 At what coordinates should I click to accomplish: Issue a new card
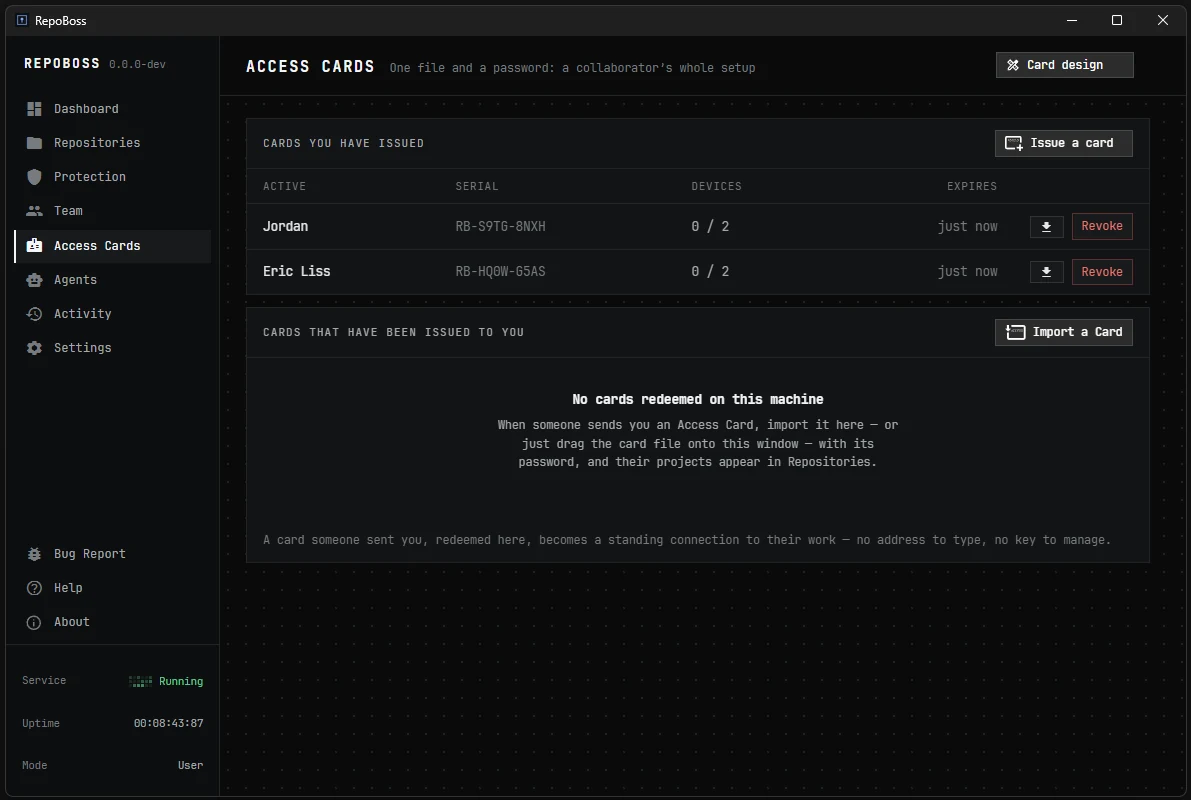(x=1063, y=143)
